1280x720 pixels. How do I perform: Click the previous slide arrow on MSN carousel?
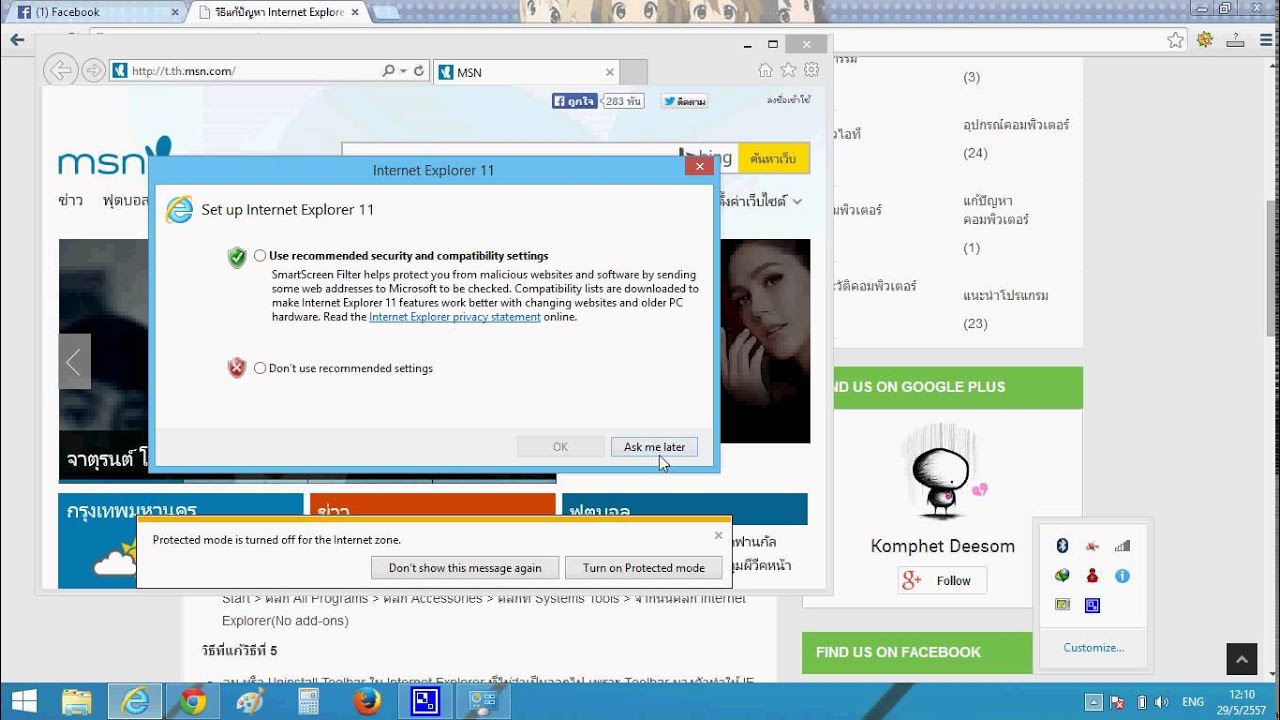74,362
